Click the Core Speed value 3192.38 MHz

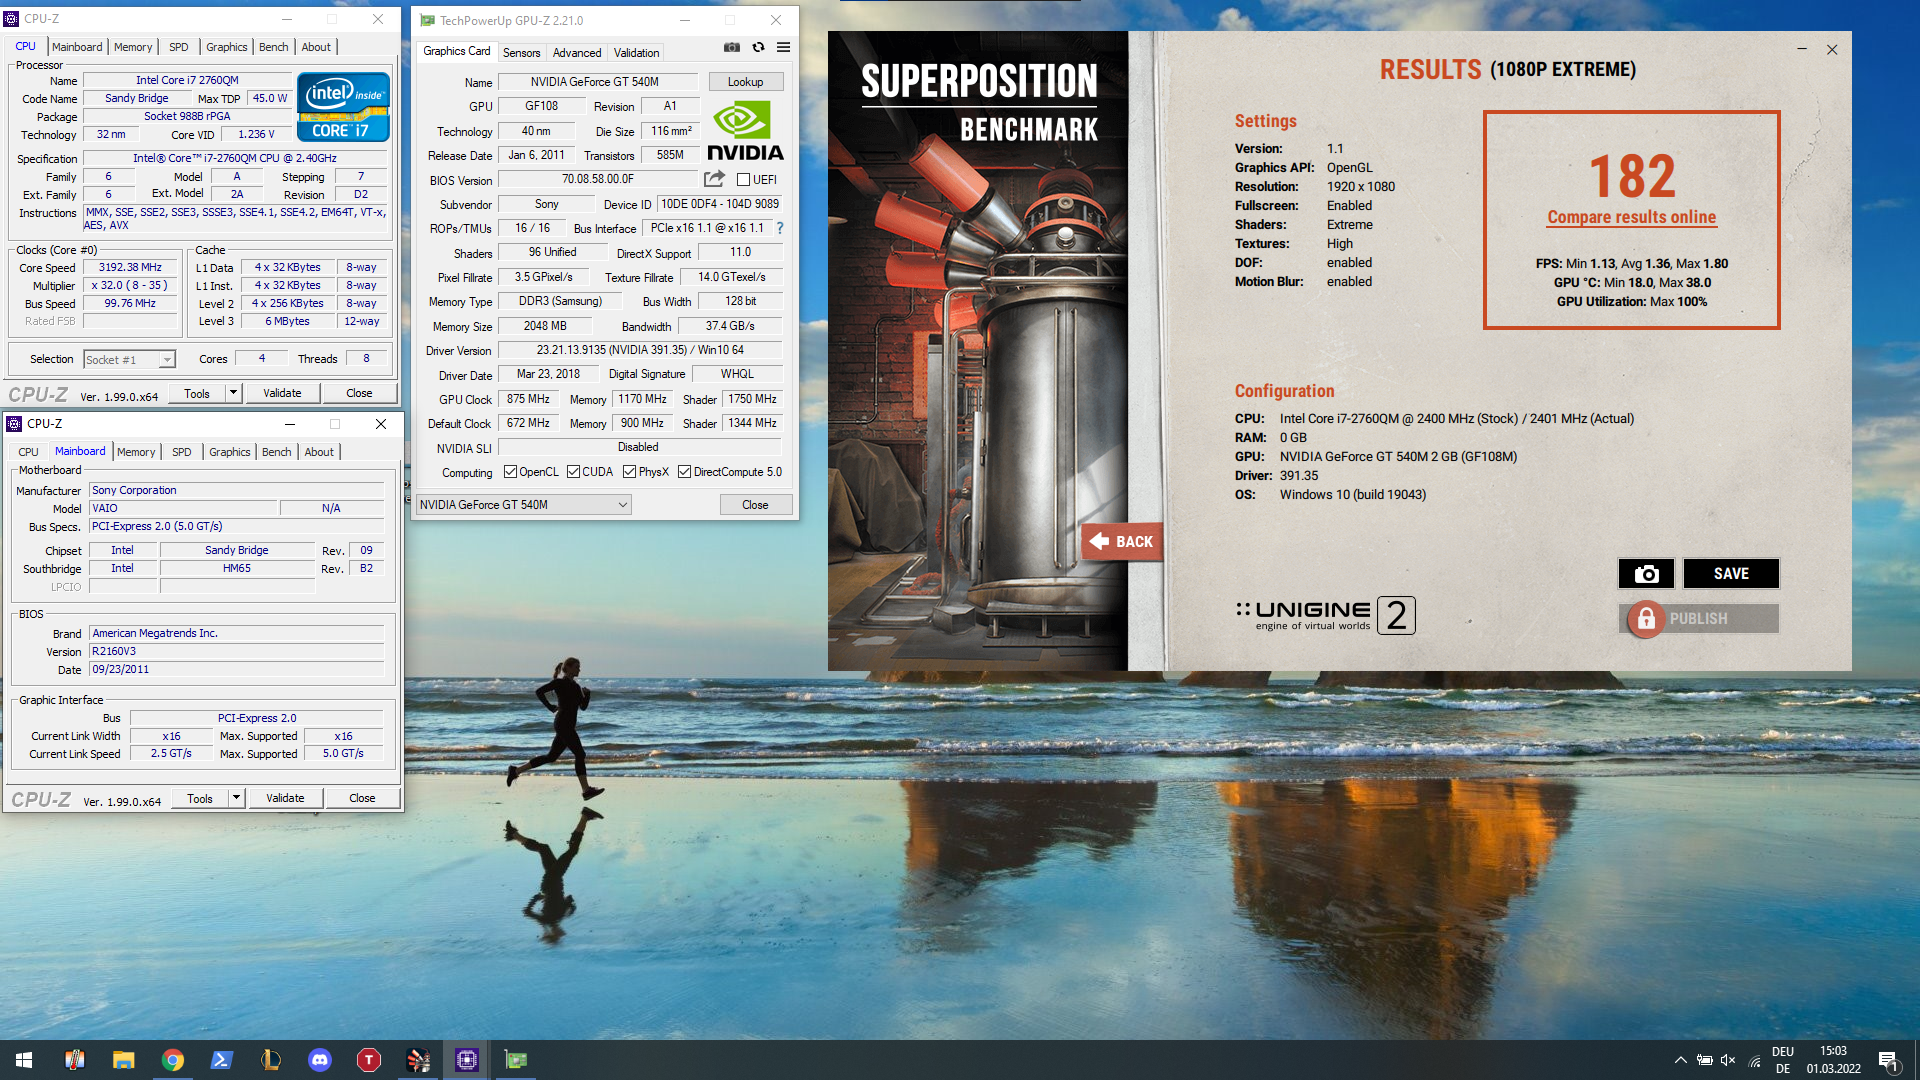tap(130, 268)
